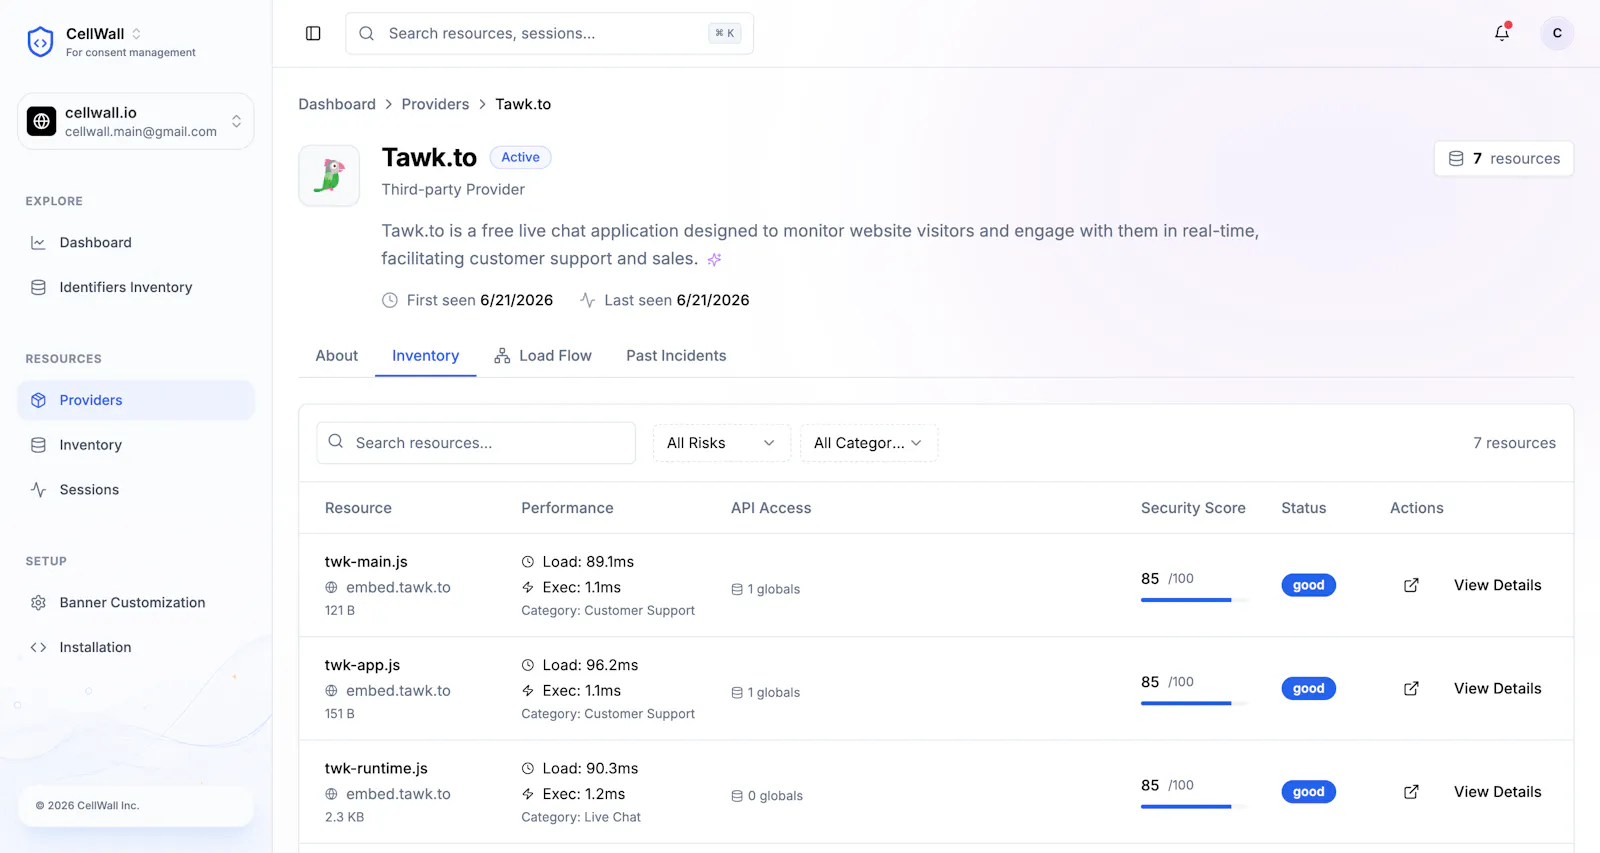This screenshot has width=1600, height=853.
Task: Focus the Search resources input
Action: point(476,443)
